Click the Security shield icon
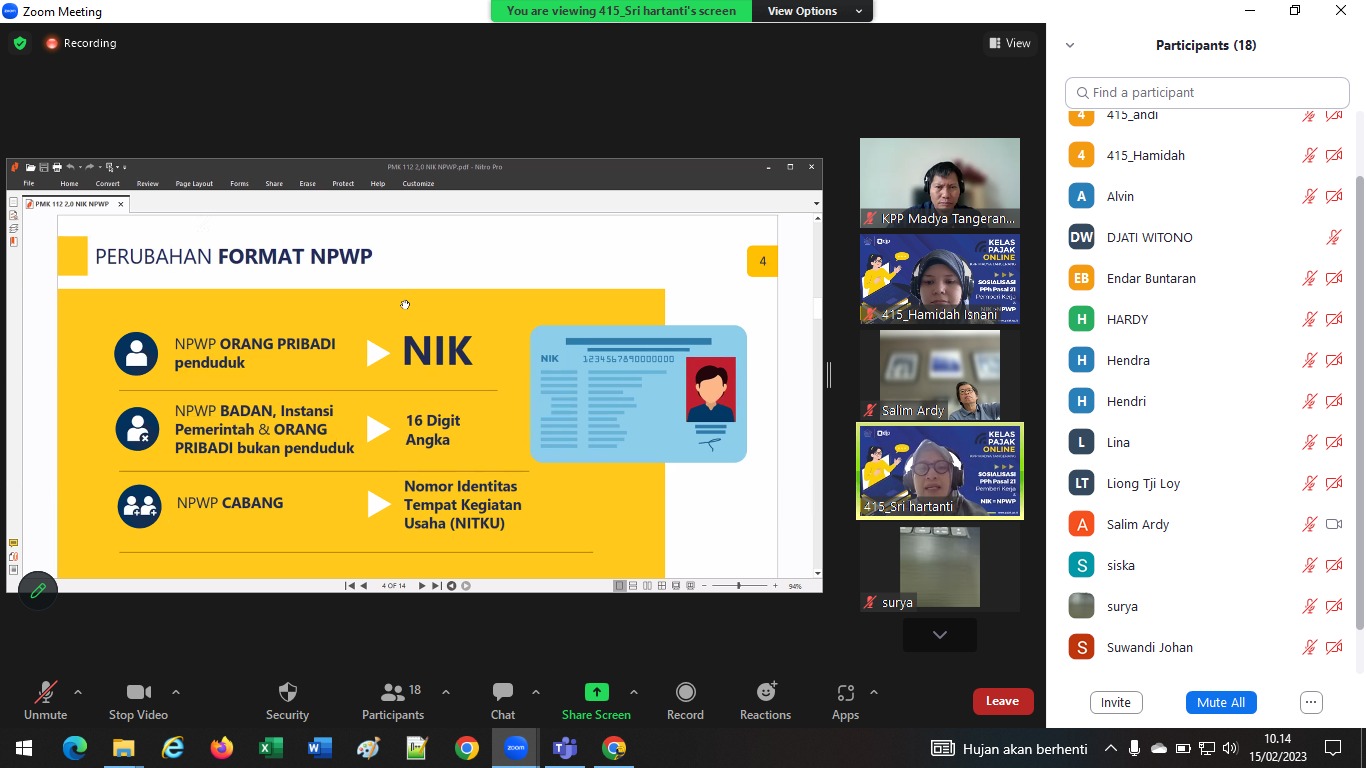The image size is (1366, 768). (x=287, y=693)
